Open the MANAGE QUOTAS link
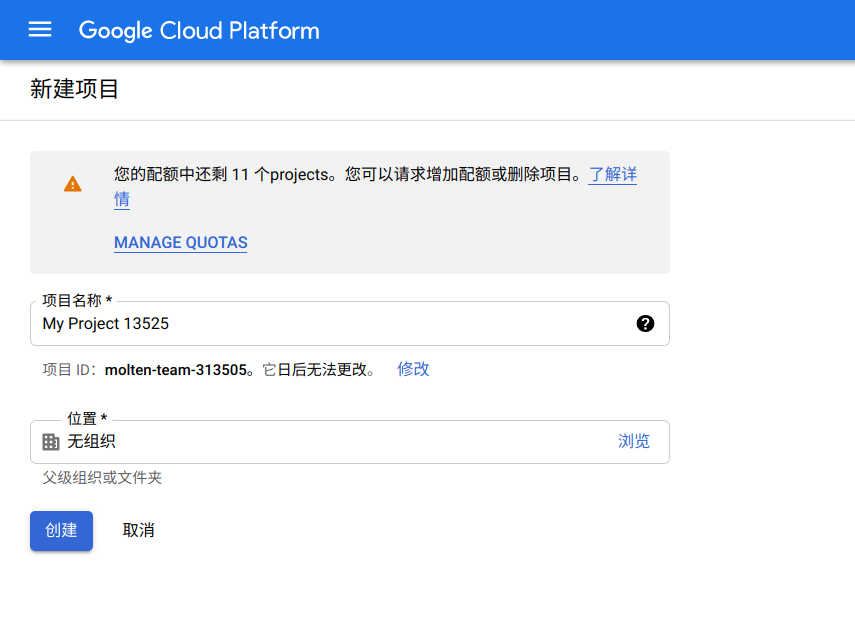Viewport: 855px width, 628px height. pyautogui.click(x=180, y=243)
